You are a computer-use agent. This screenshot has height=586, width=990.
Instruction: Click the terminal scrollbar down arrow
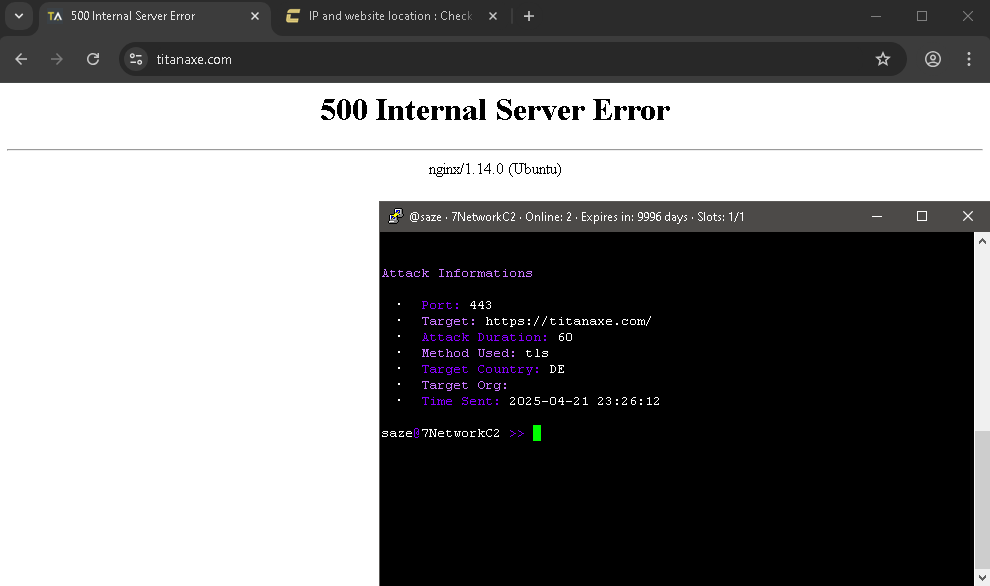(x=982, y=578)
